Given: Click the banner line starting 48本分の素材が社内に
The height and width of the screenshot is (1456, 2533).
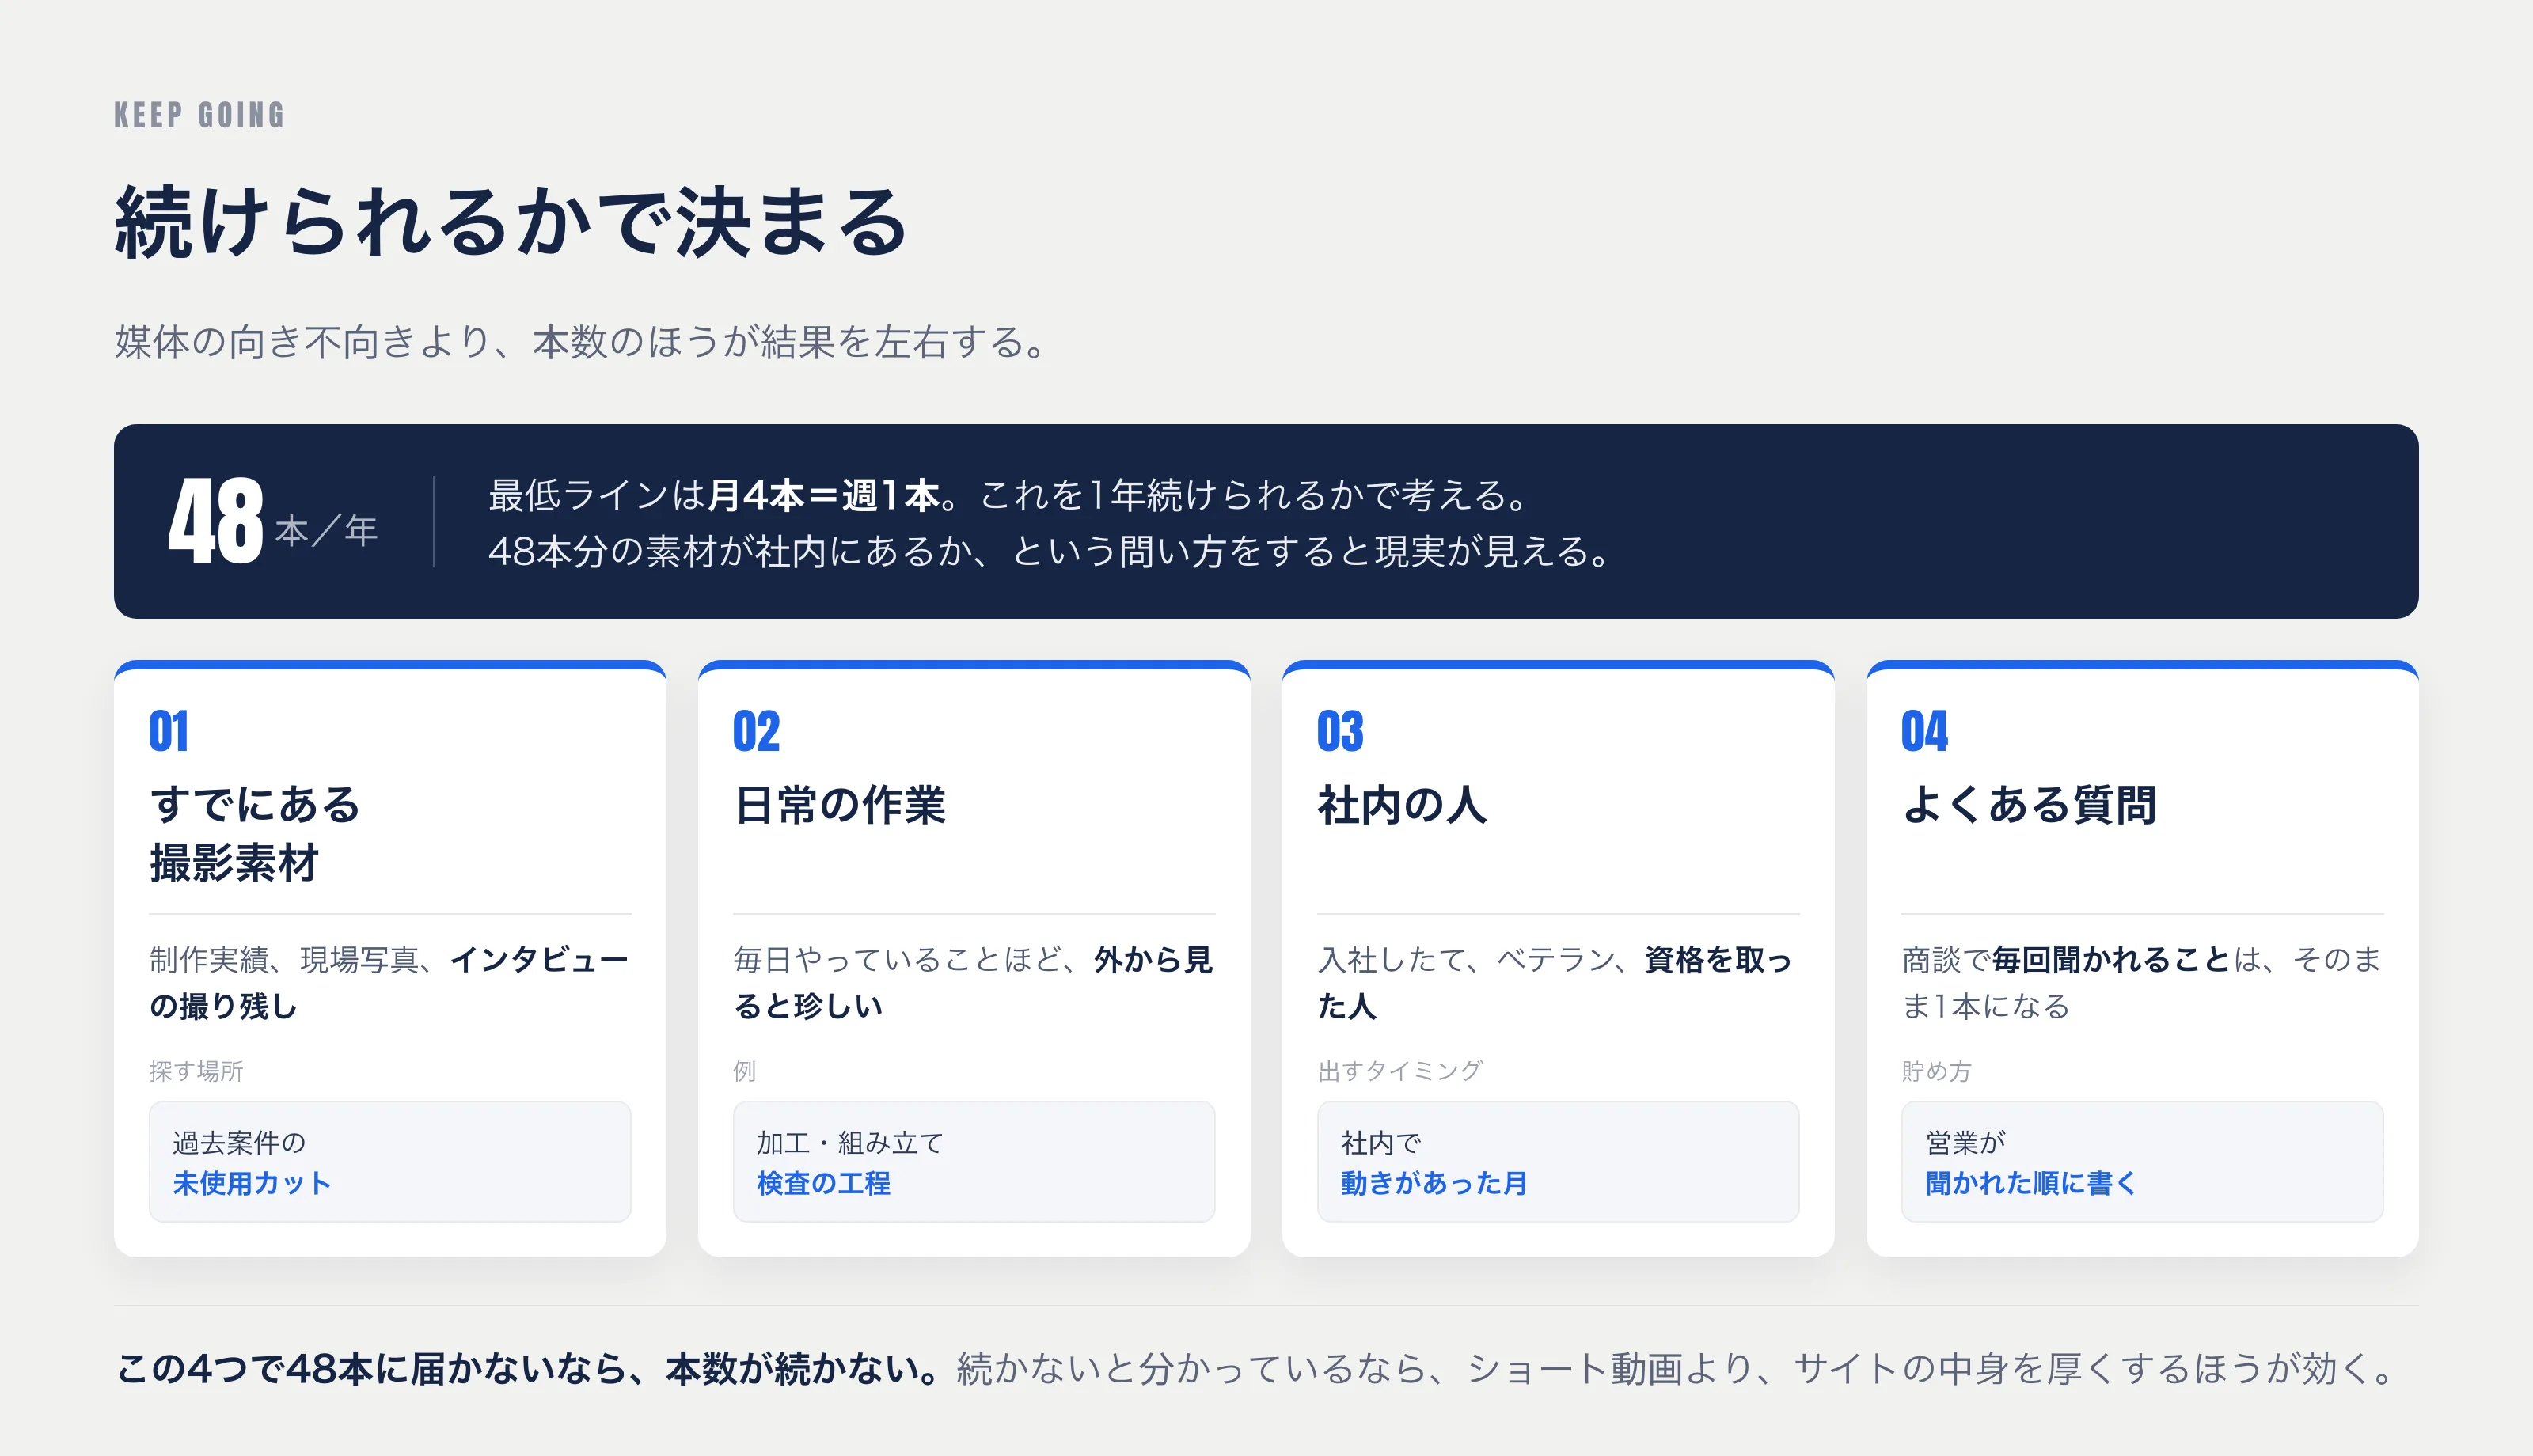Looking at the screenshot, I should (1048, 551).
